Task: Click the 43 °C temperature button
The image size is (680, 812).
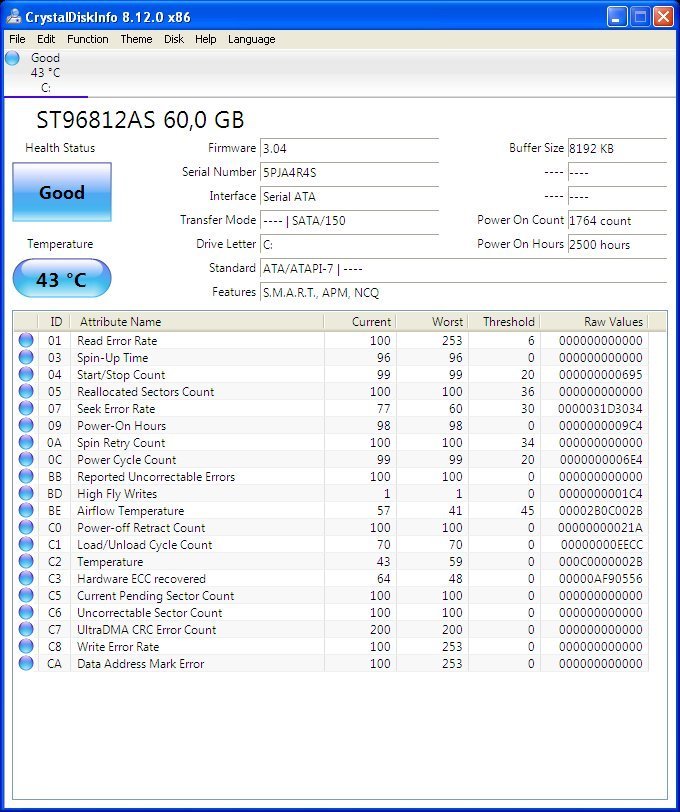Action: click(x=62, y=280)
